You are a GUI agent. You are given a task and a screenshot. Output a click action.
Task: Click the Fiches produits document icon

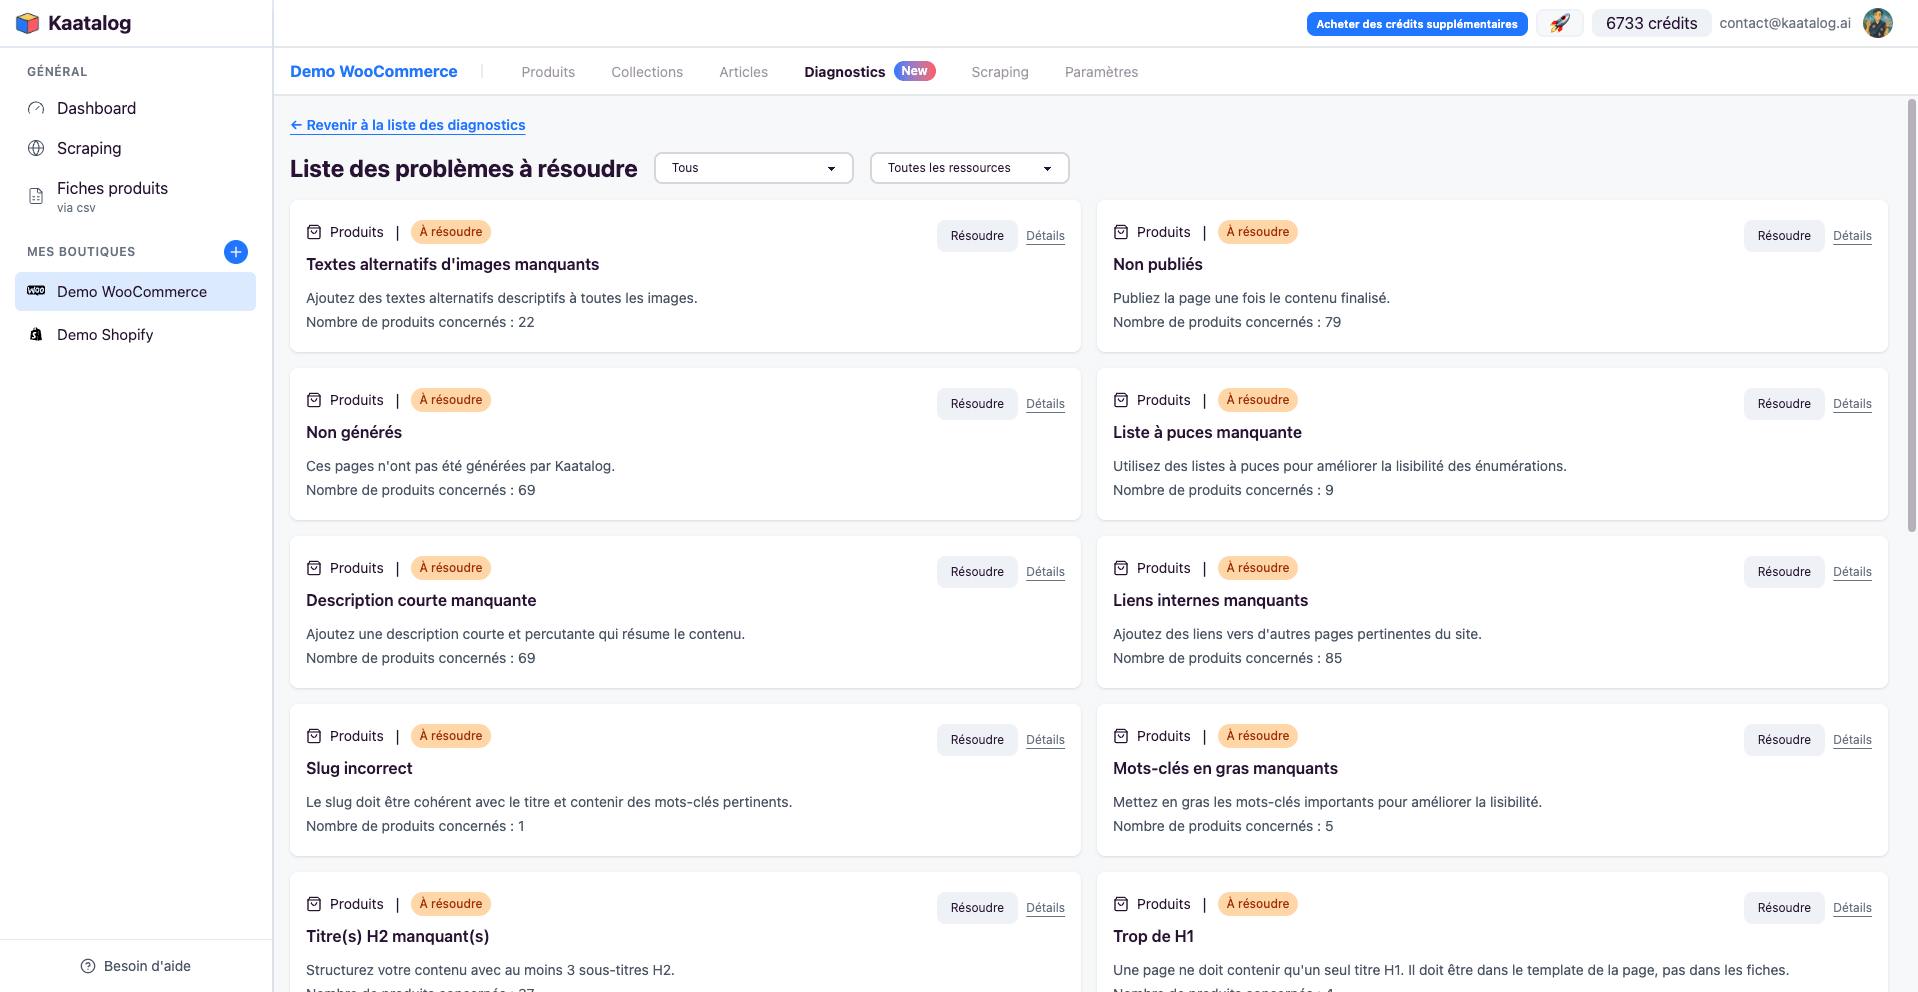(x=36, y=196)
